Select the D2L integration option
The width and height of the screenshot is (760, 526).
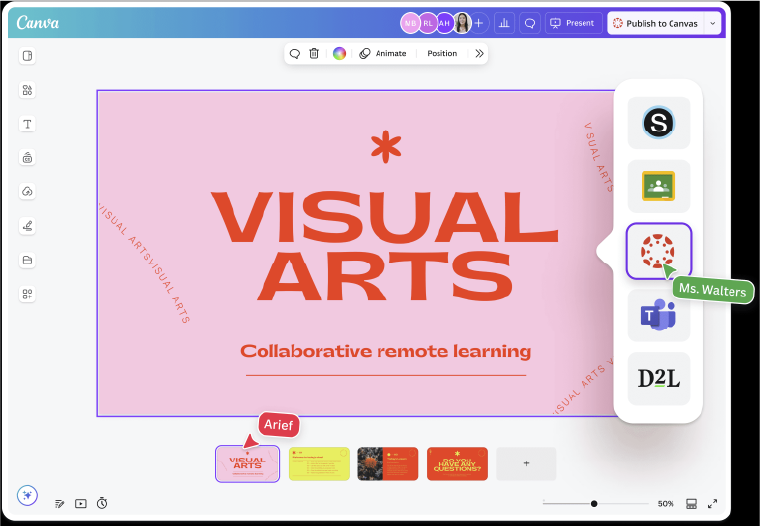click(659, 379)
